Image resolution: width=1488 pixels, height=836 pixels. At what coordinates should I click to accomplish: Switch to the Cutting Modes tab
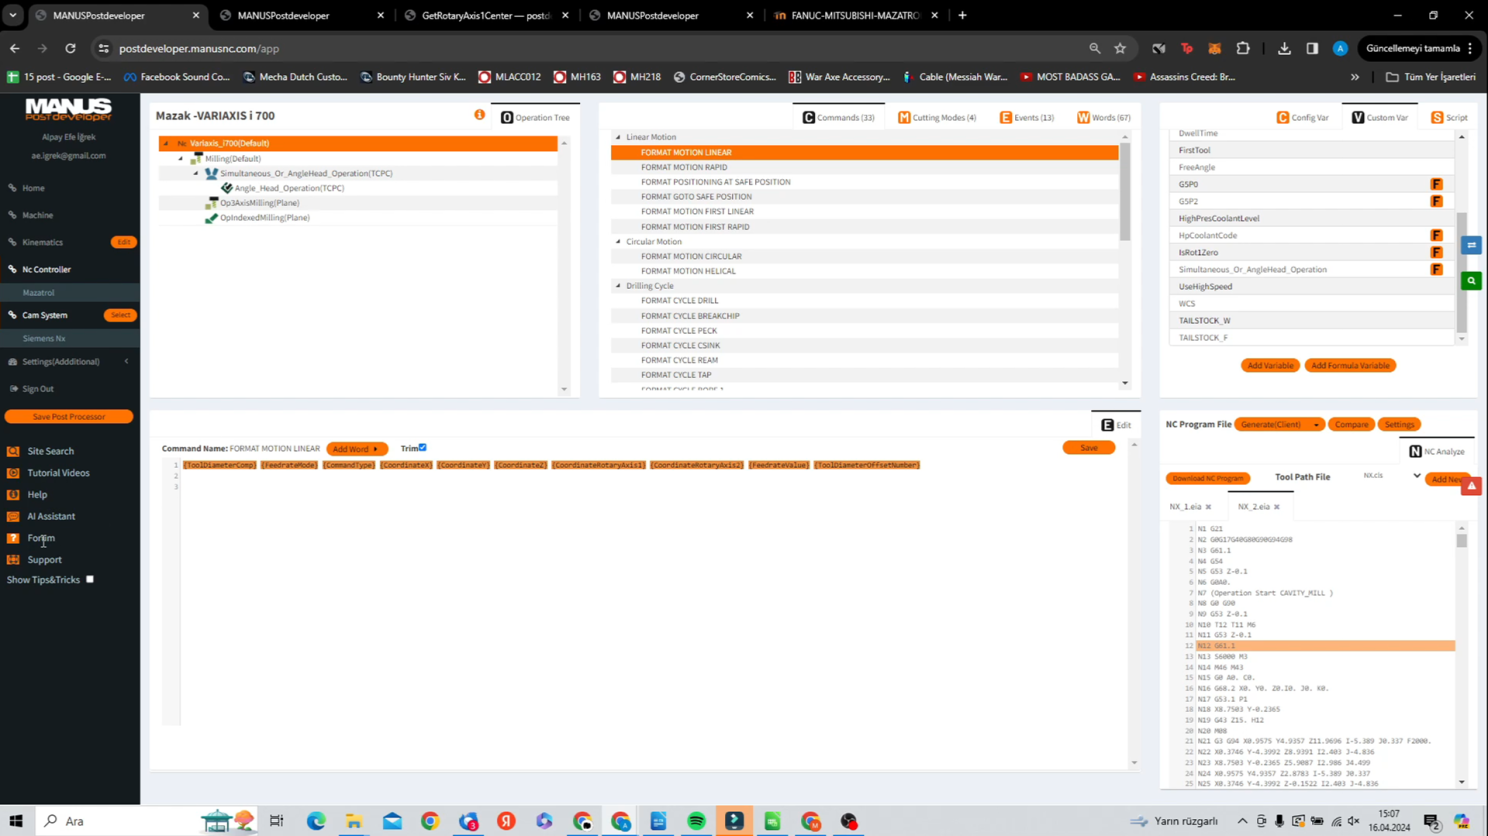coord(937,117)
